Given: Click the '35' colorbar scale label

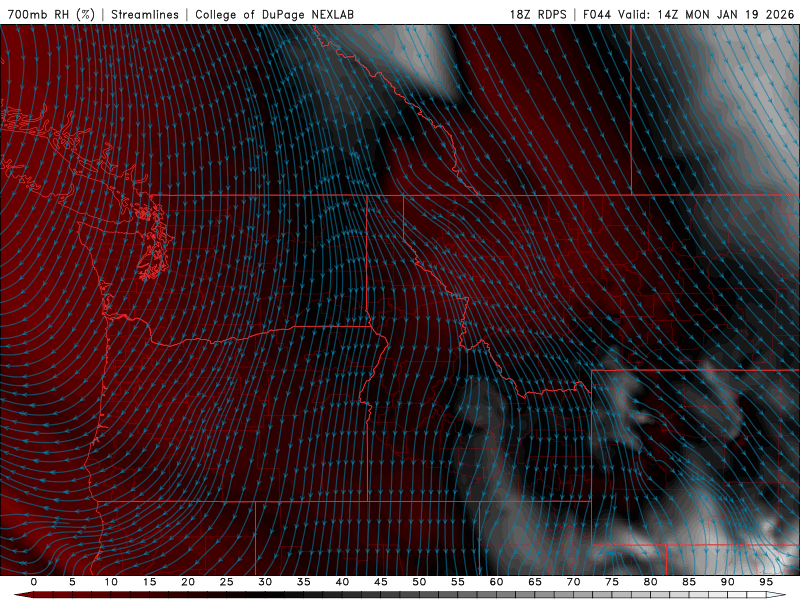Looking at the screenshot, I should point(304,582).
